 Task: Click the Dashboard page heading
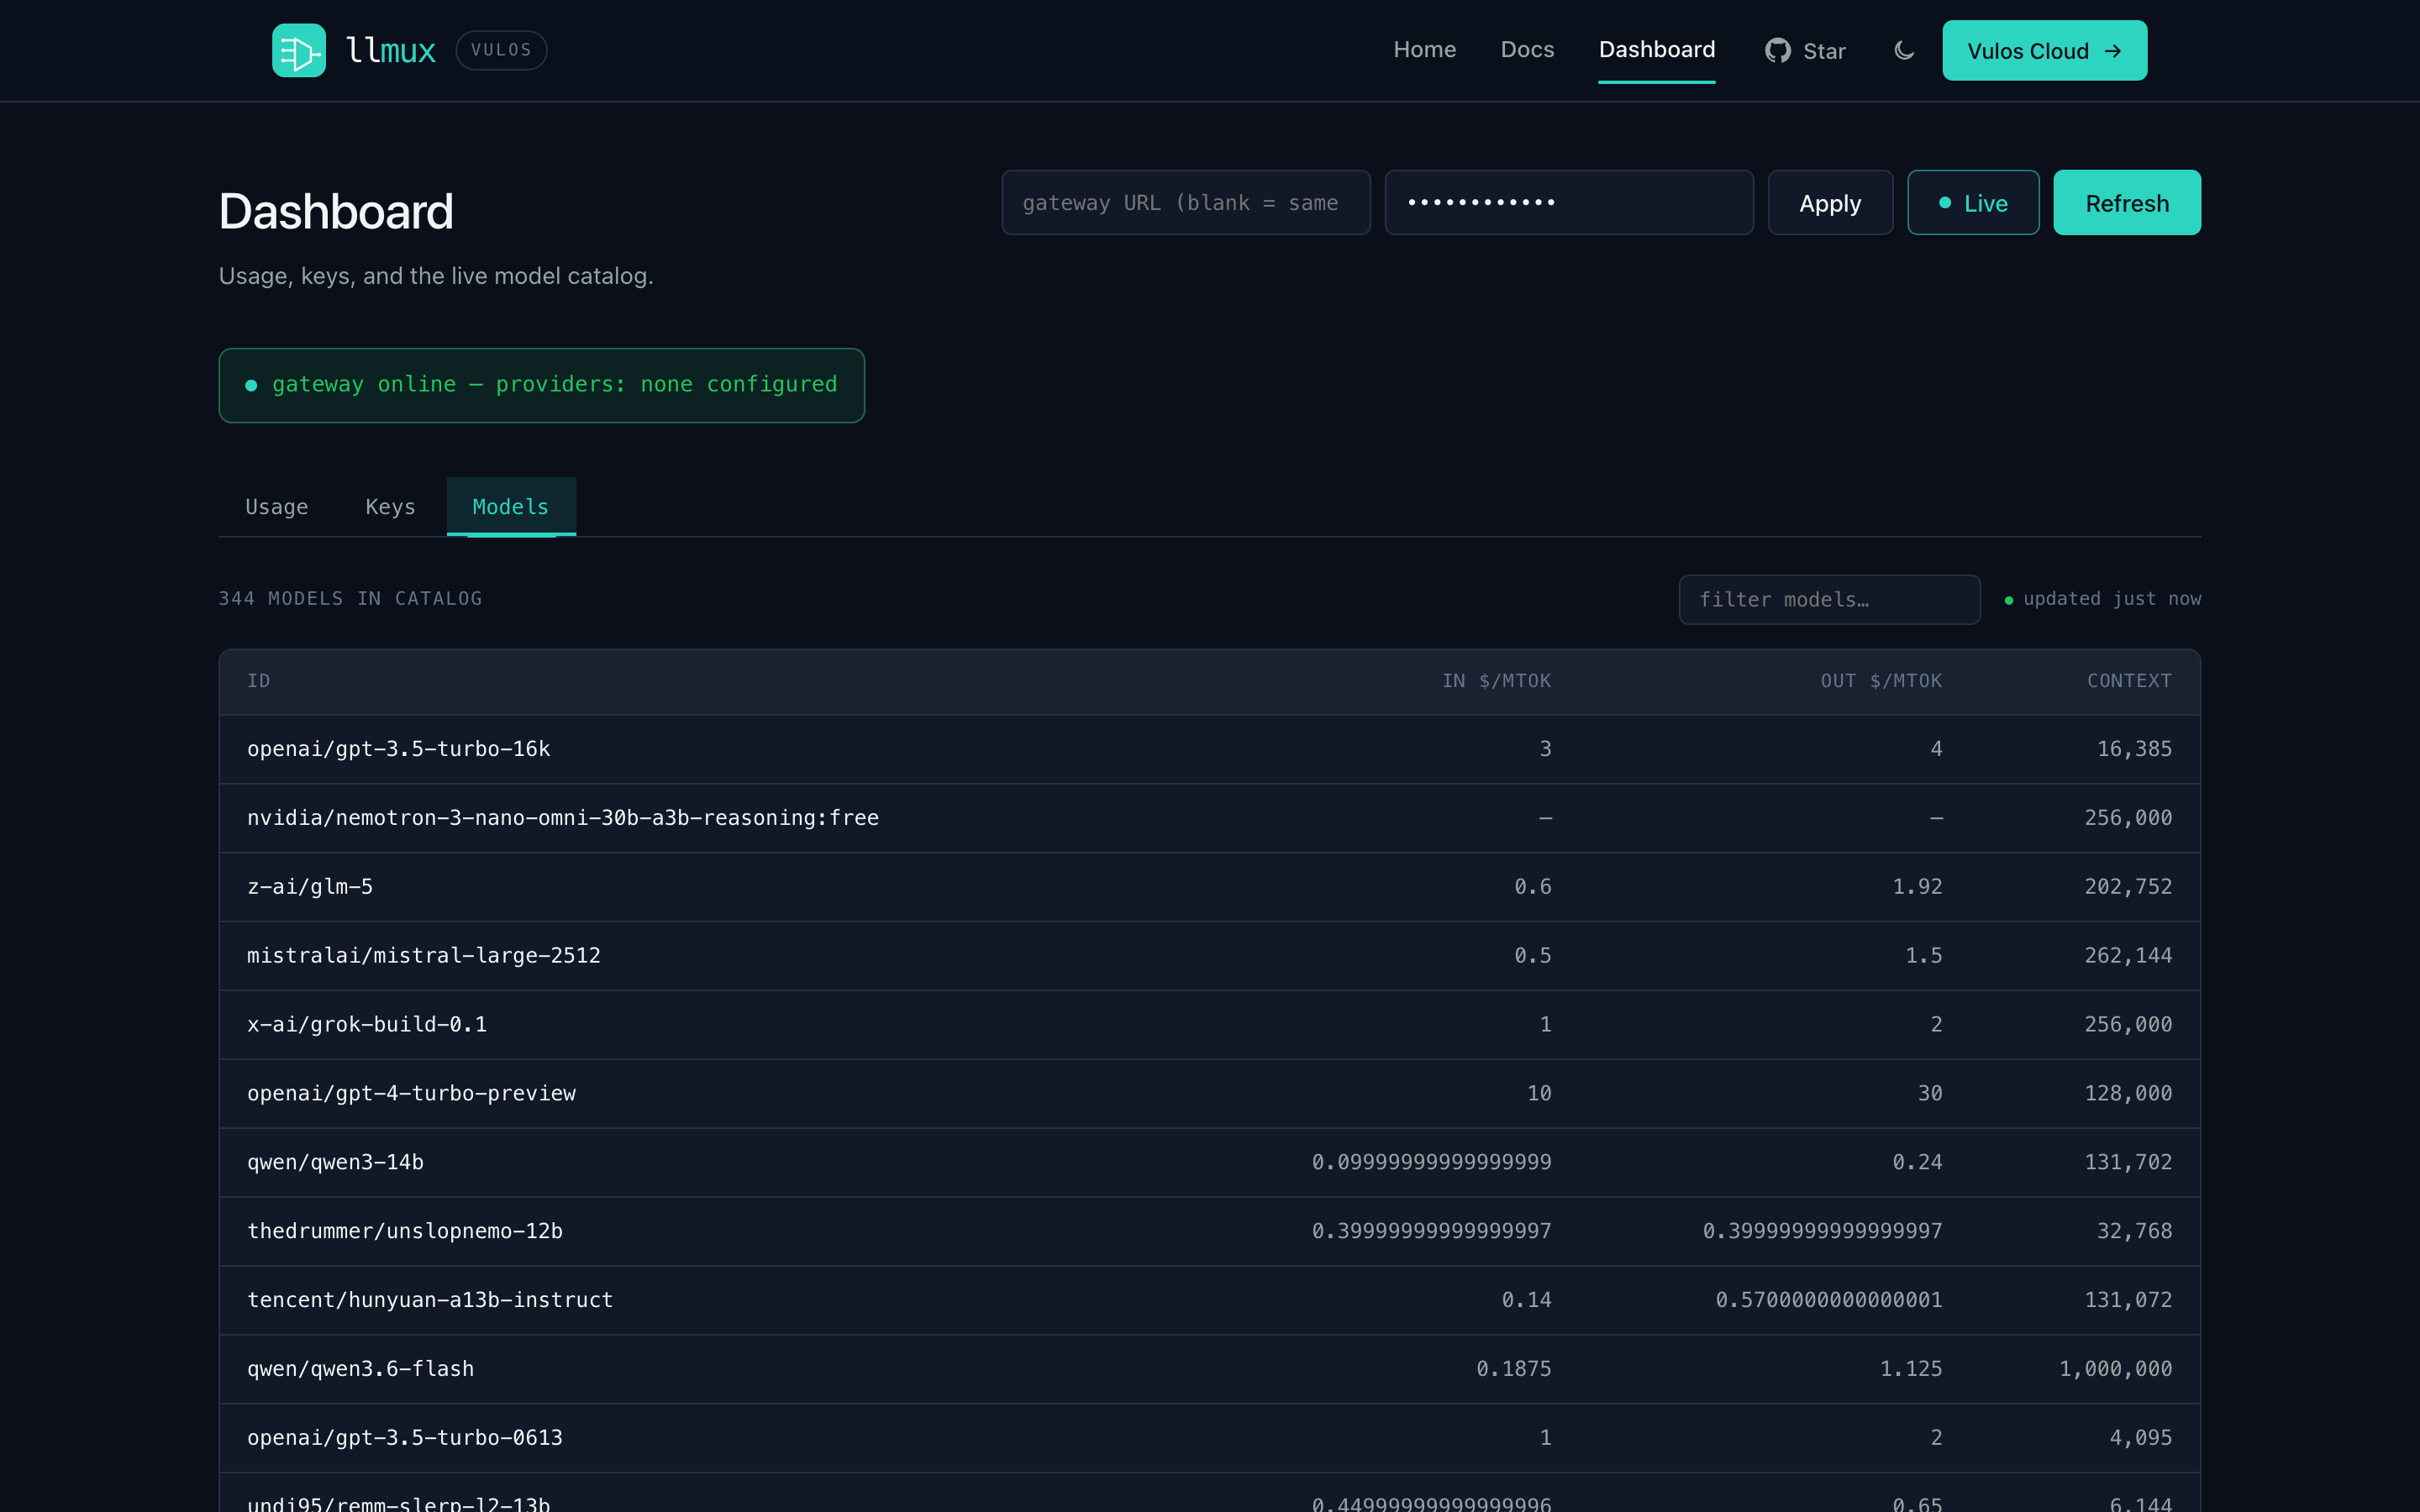336,212
